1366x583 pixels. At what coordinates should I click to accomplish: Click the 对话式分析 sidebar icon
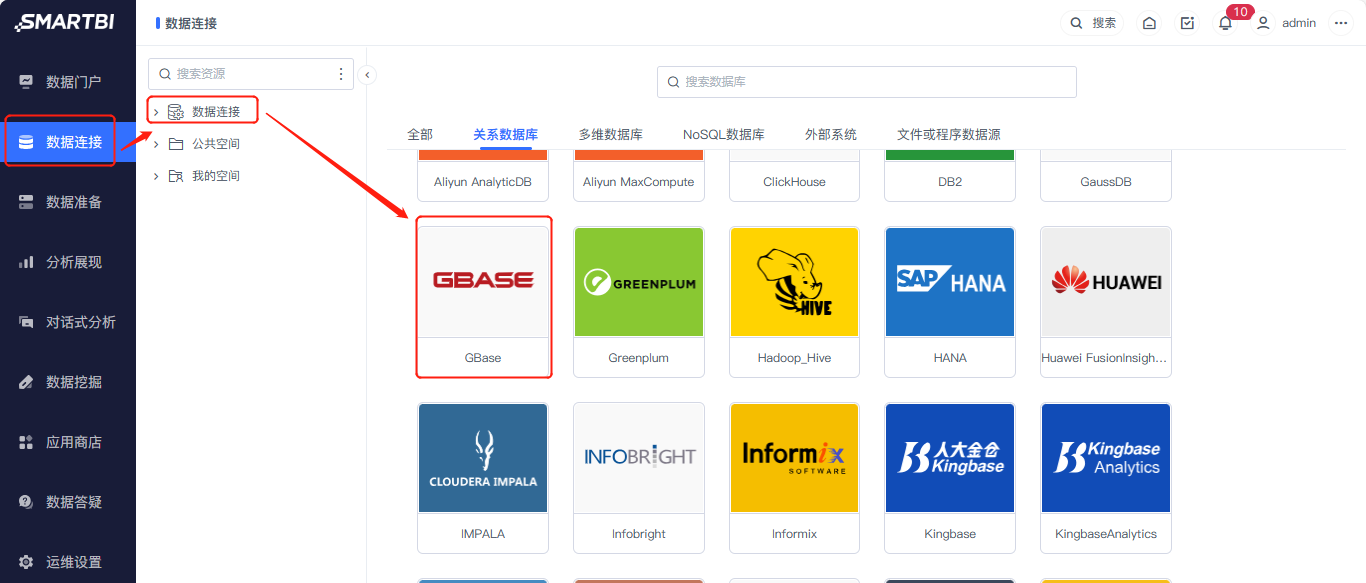pyautogui.click(x=26, y=322)
